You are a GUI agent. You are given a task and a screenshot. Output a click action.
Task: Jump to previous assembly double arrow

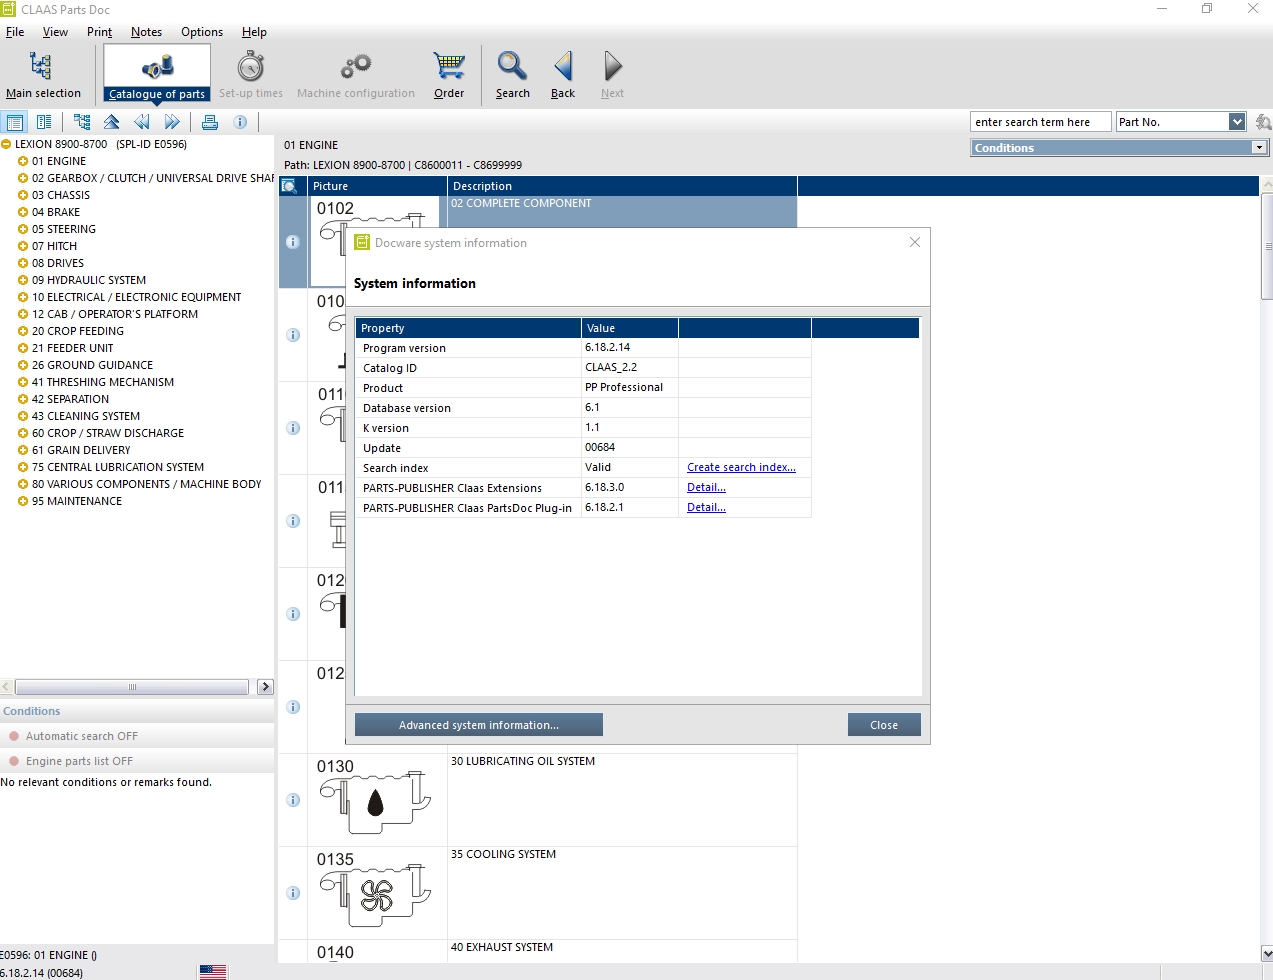(x=142, y=122)
